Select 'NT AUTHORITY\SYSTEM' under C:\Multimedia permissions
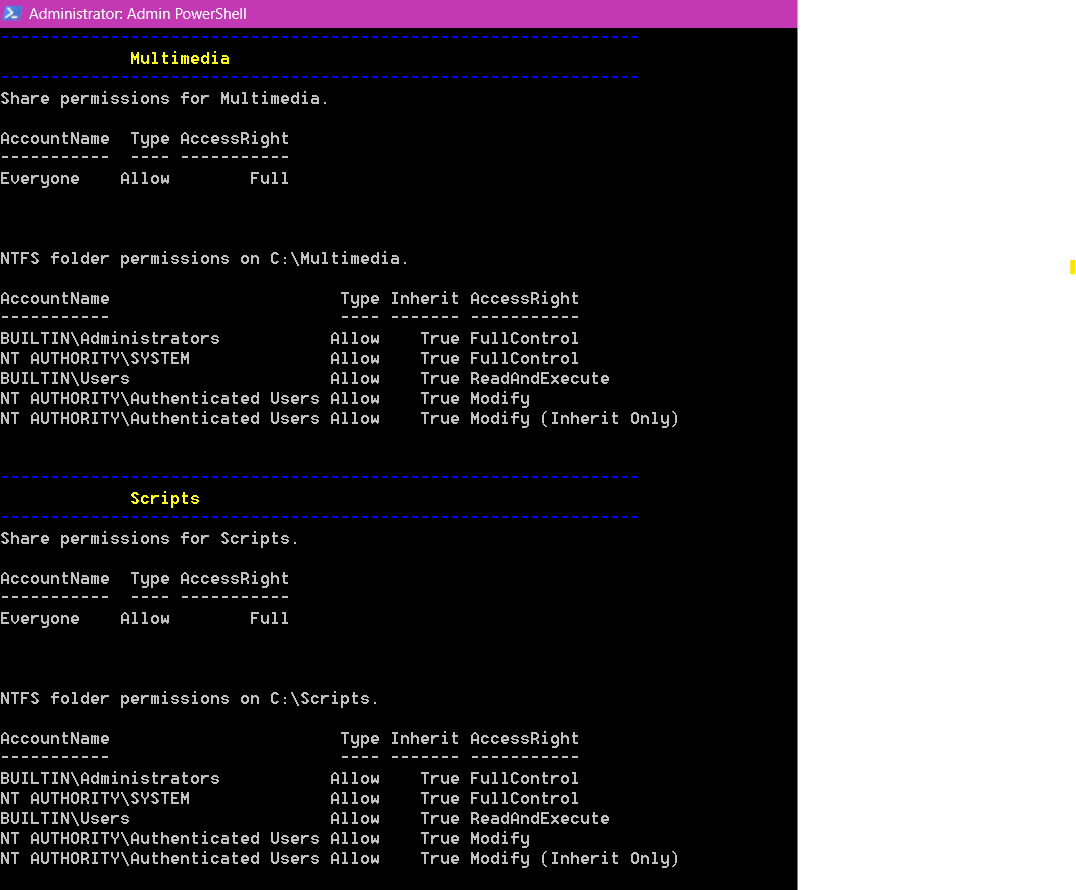 click(x=95, y=358)
